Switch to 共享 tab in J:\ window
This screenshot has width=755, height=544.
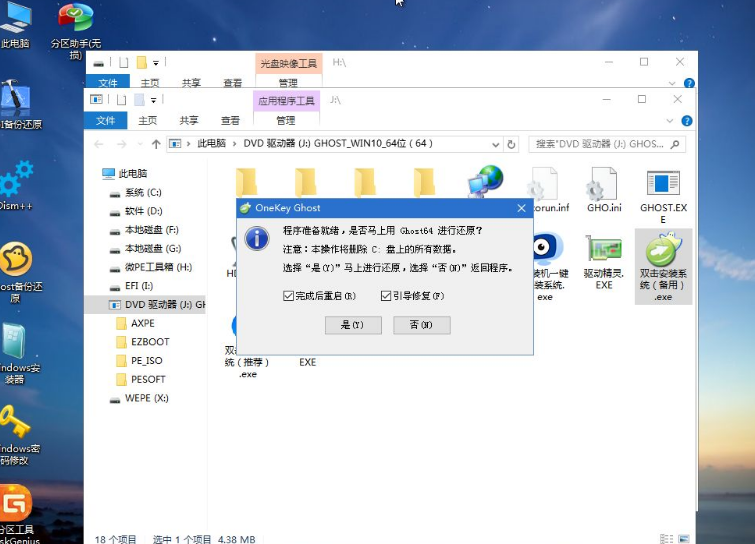[189, 120]
